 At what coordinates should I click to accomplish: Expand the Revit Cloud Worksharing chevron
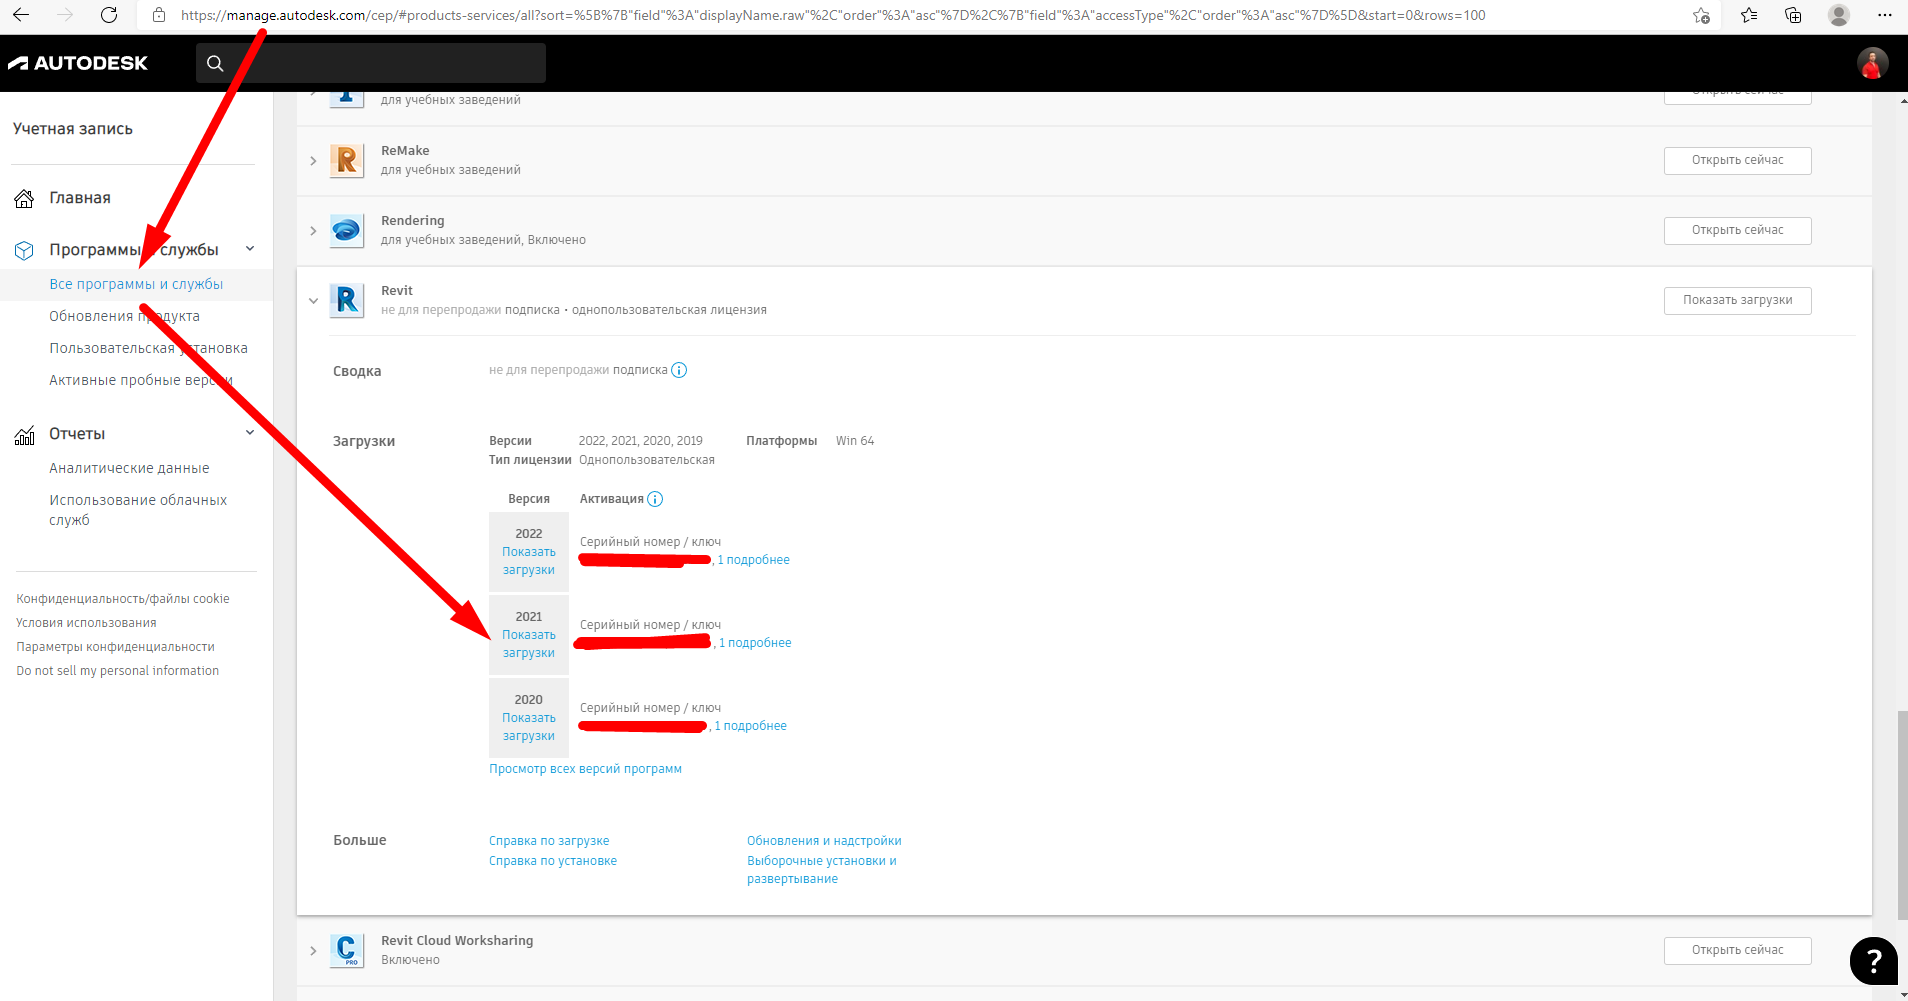pyautogui.click(x=313, y=951)
